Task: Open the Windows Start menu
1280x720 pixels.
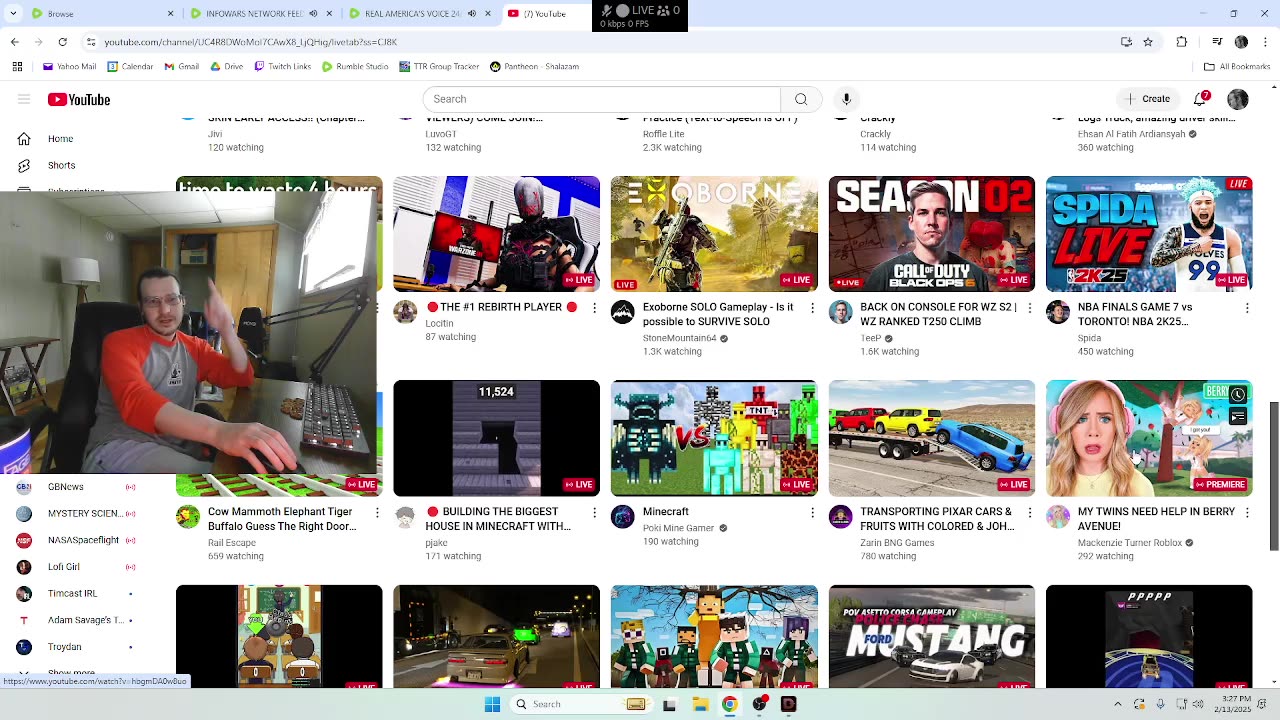Action: pos(492,704)
